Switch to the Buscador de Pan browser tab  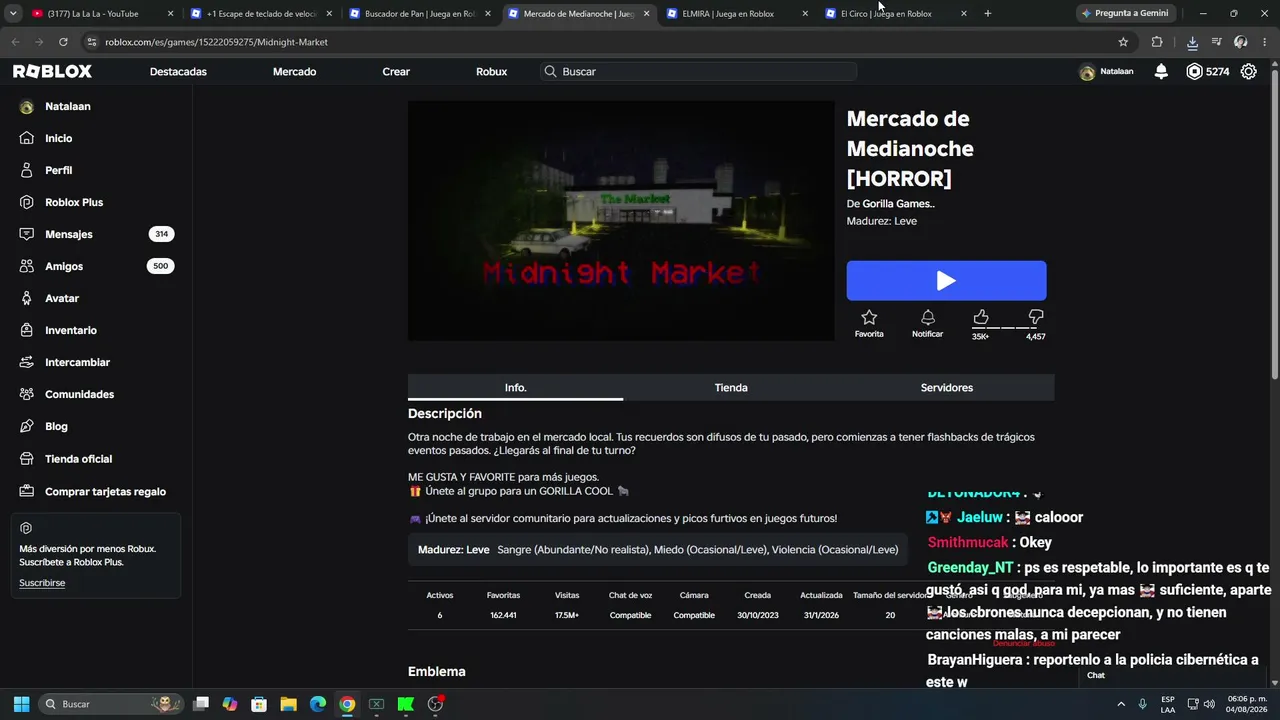click(420, 14)
